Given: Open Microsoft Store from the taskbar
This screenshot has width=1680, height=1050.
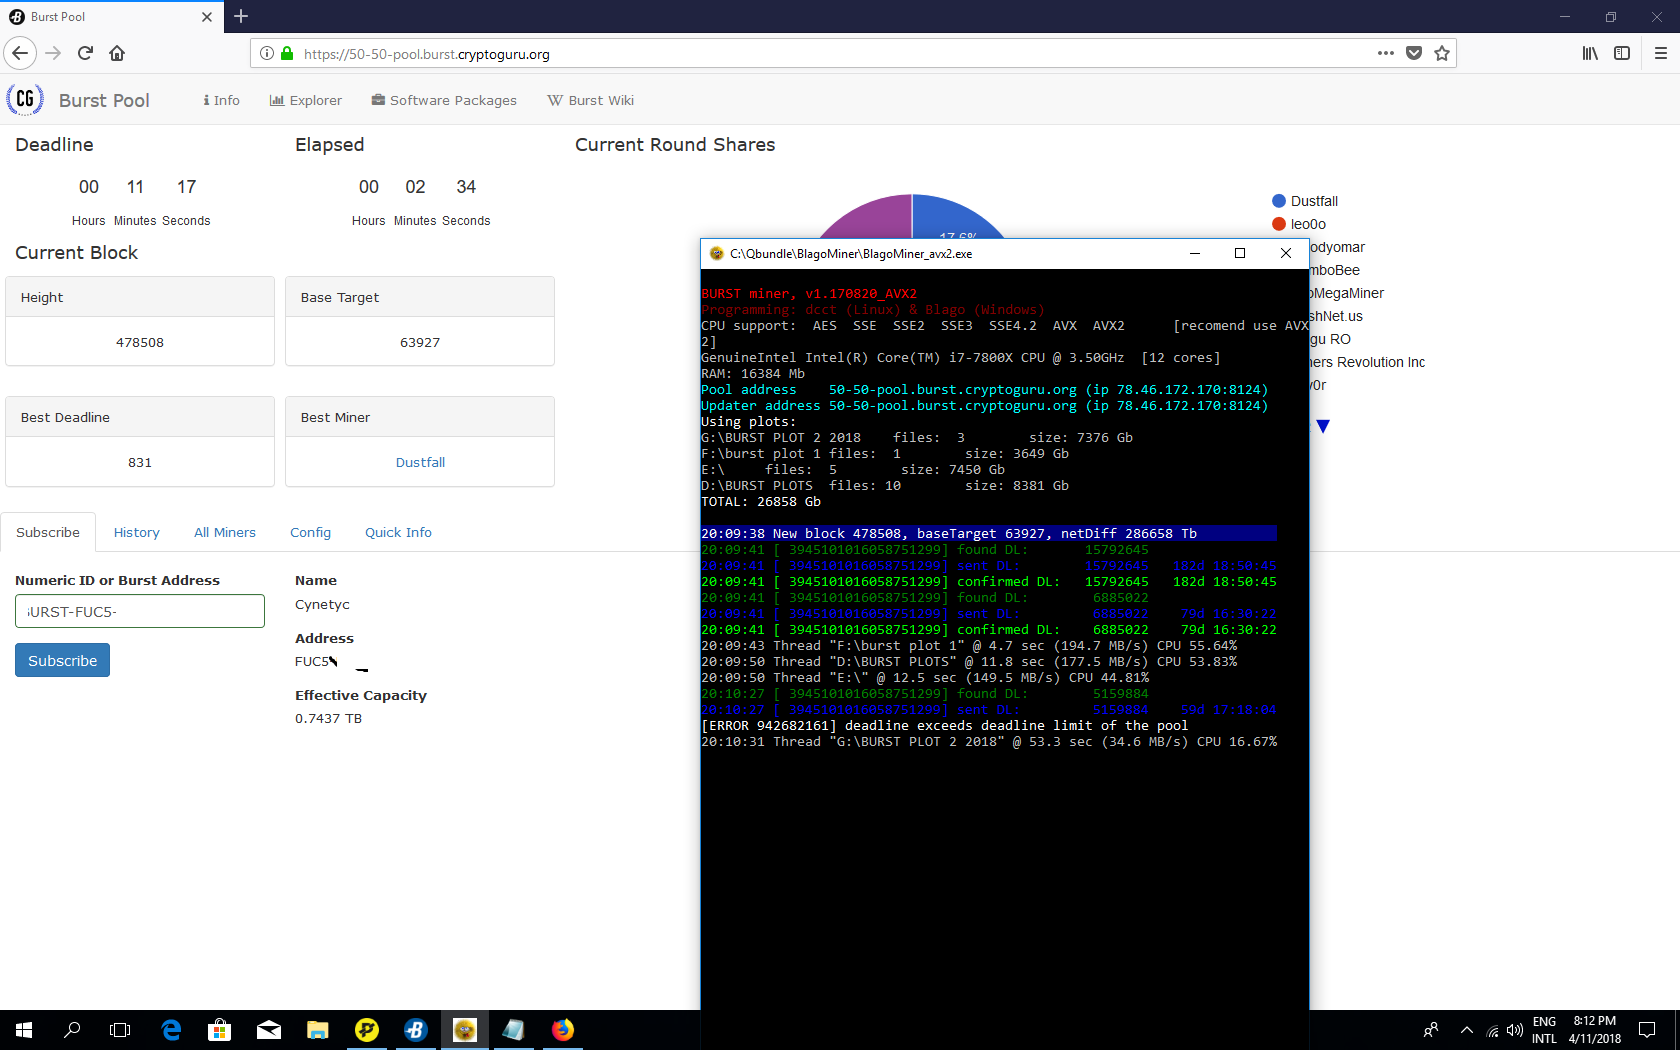Looking at the screenshot, I should pos(219,1030).
